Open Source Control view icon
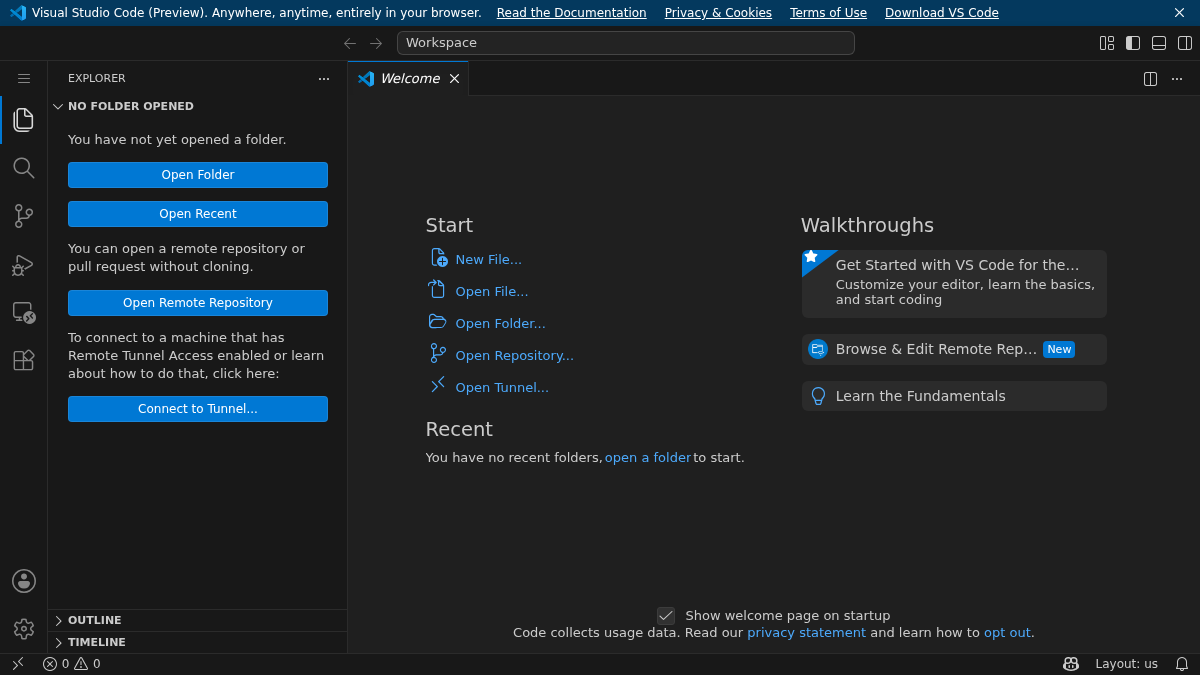This screenshot has height=675, width=1200. [24, 216]
